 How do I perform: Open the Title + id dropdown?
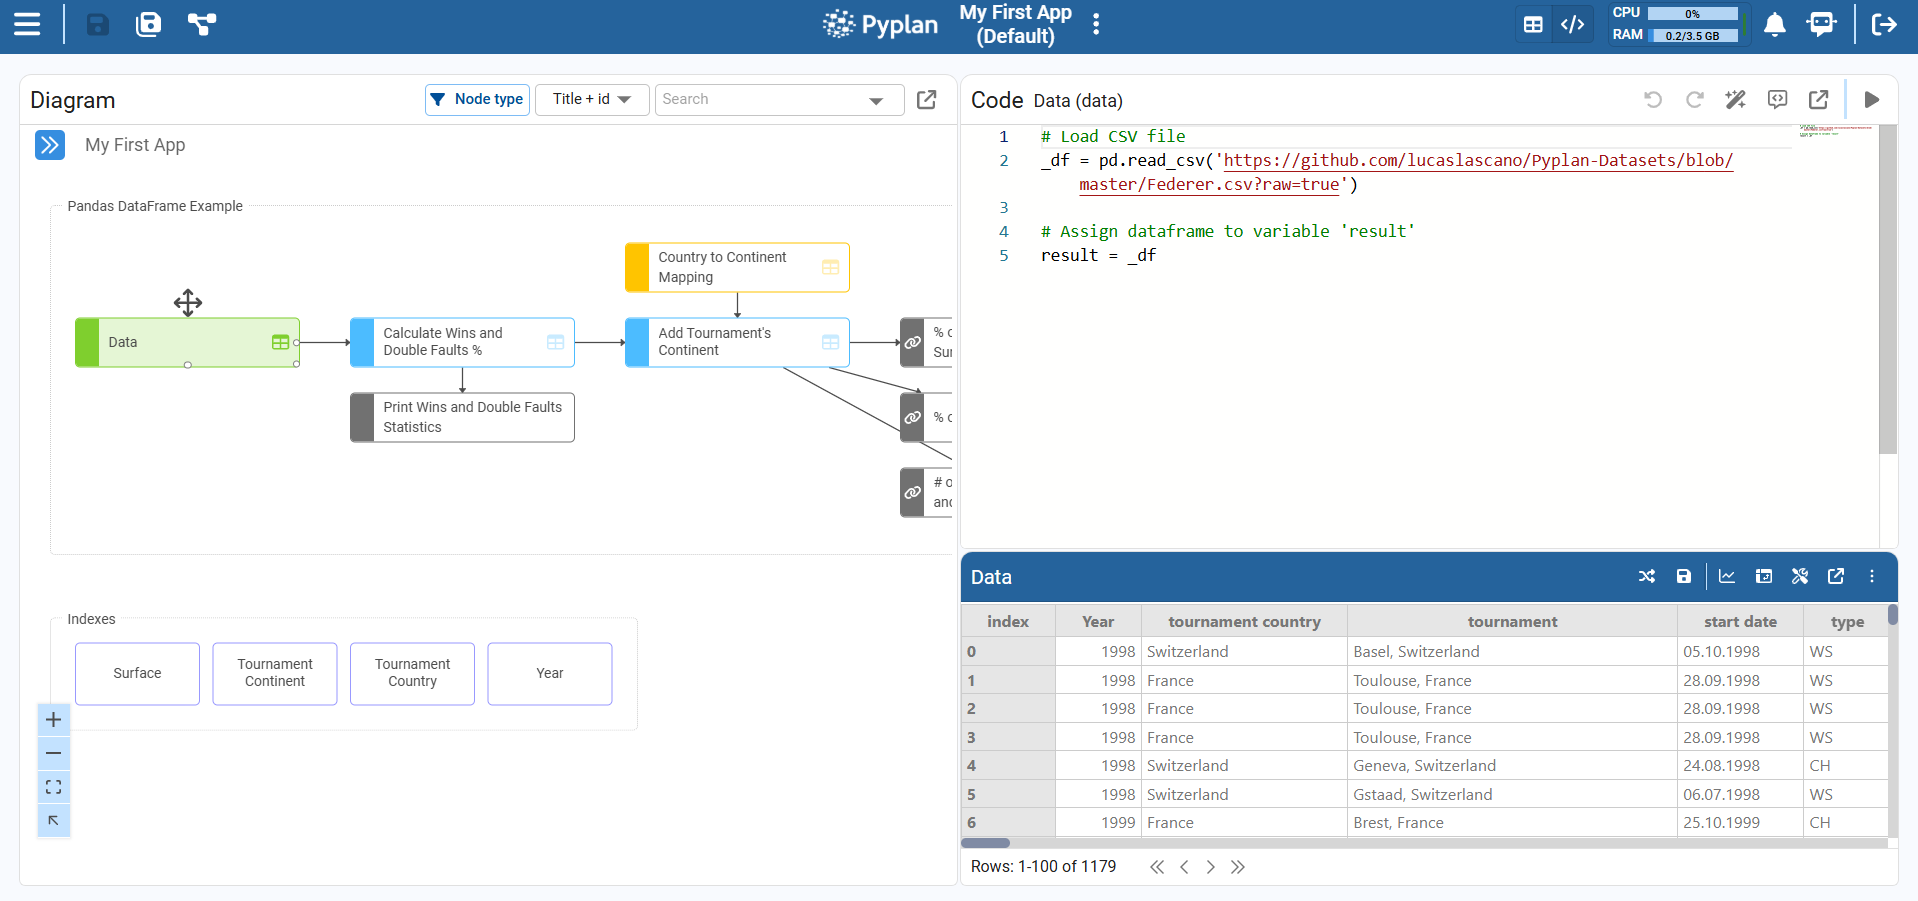(x=592, y=99)
